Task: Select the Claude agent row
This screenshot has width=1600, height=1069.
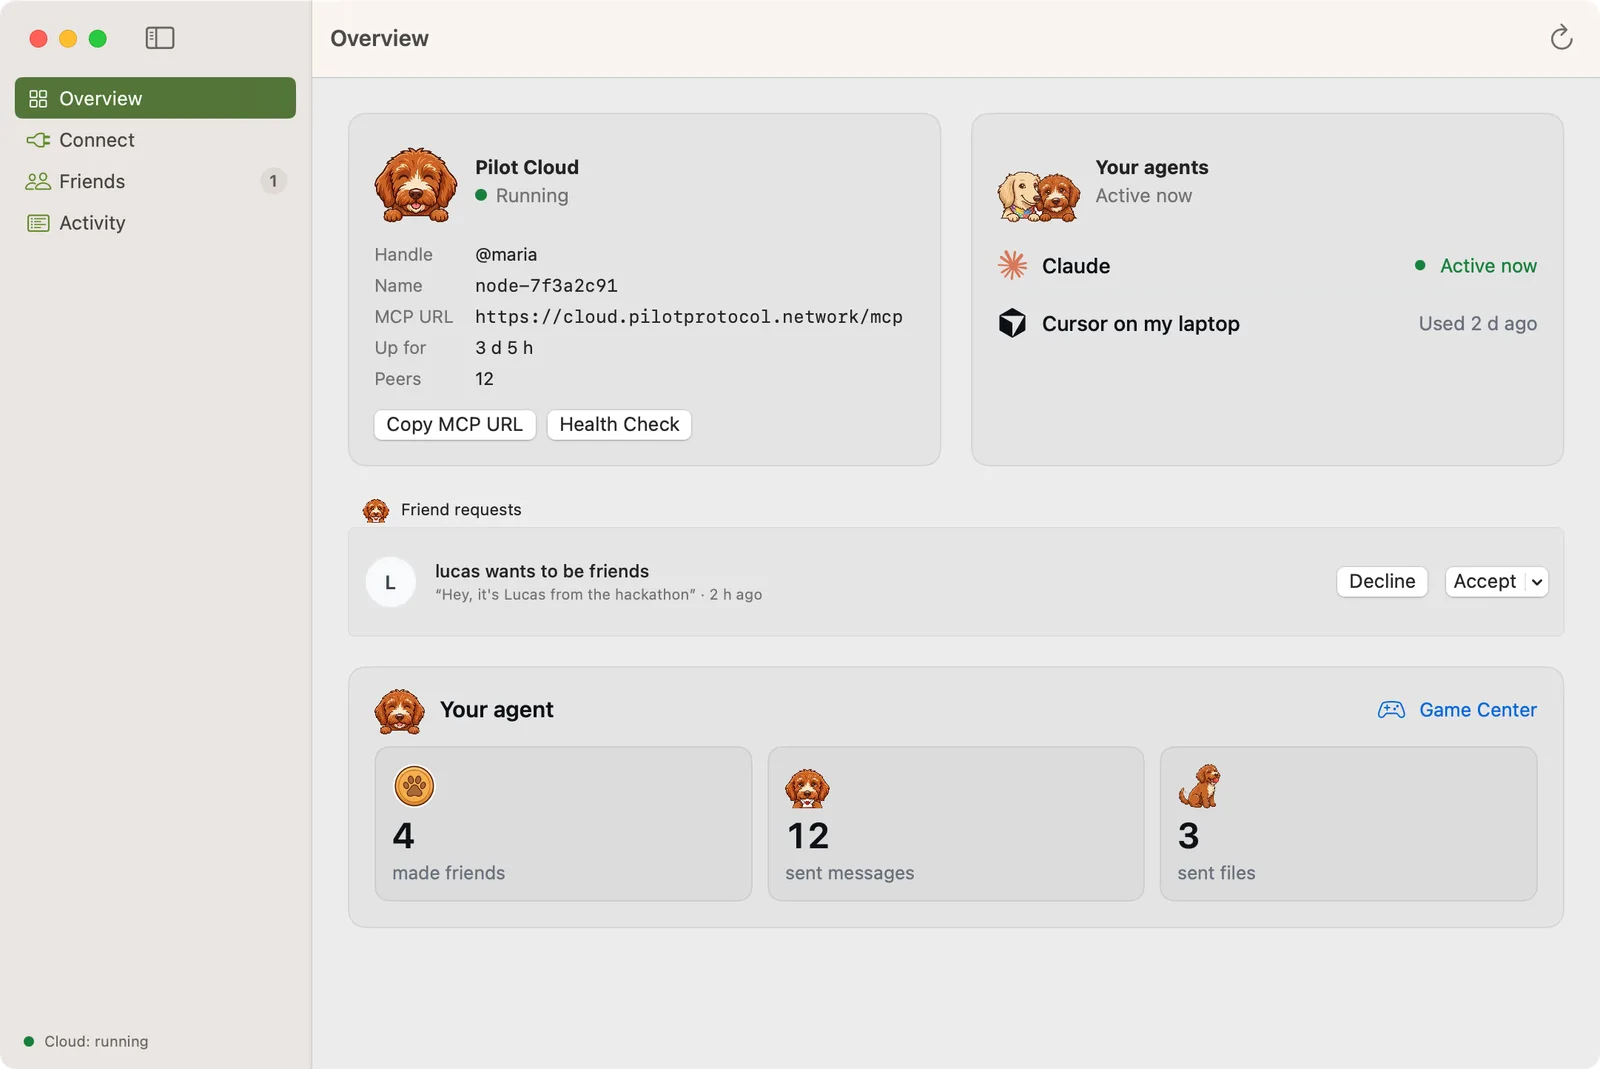Action: click(x=1267, y=266)
